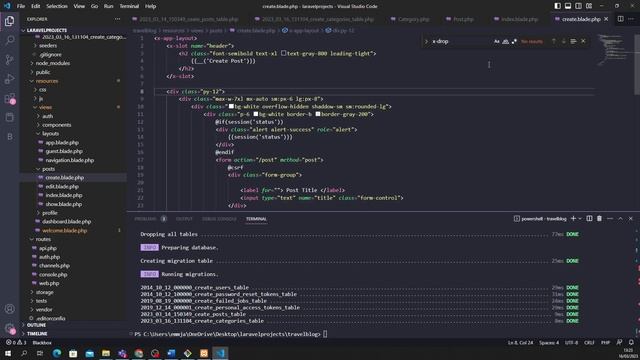Viewport: 640px width, 360px height.
Task: Click the x-drop find input field
Action: click(x=461, y=41)
